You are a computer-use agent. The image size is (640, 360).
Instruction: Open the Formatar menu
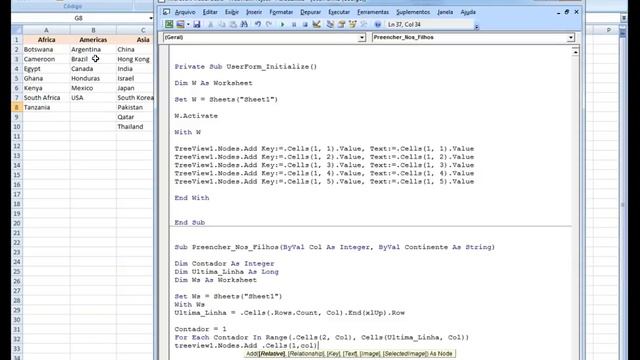281,12
